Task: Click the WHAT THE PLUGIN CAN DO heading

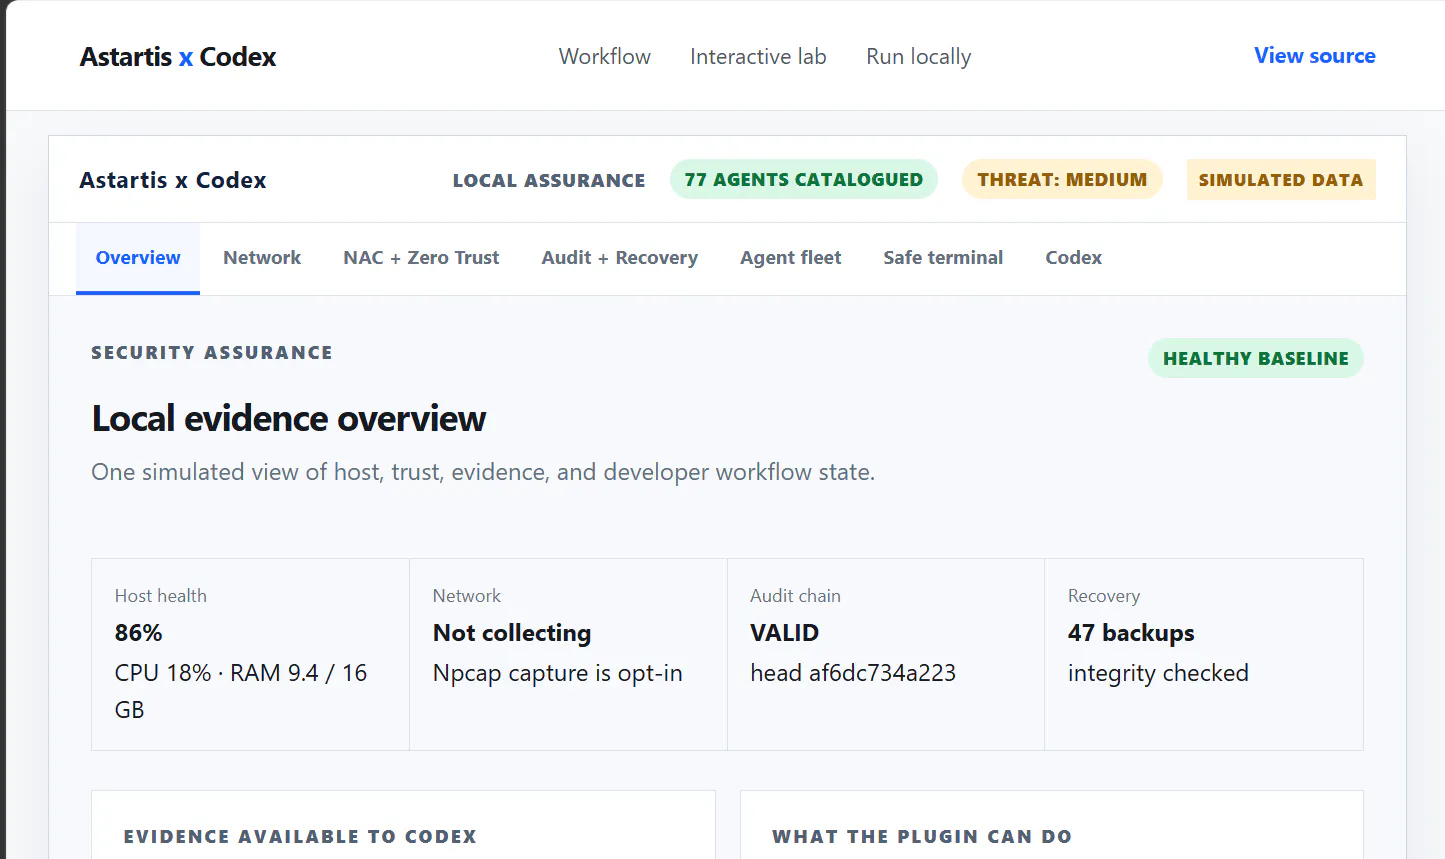Action: pyautogui.click(x=922, y=837)
